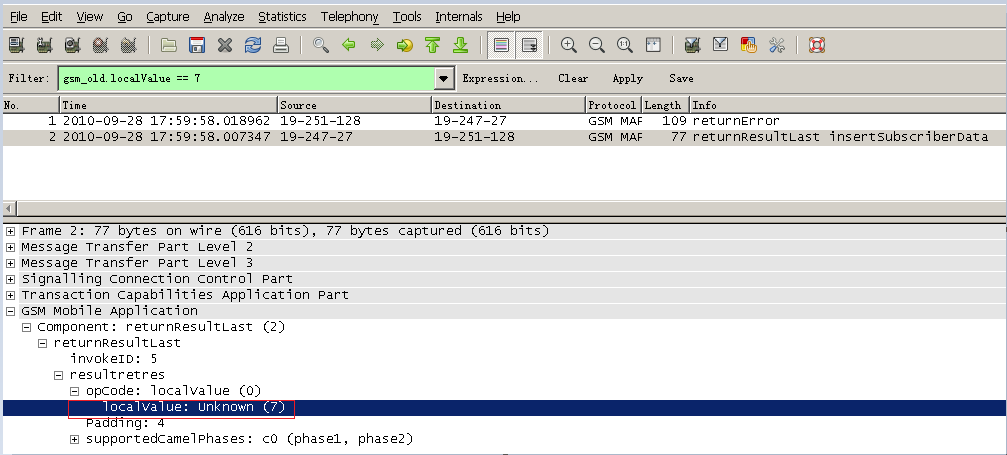Zoom in on packet text
1007x455 pixels.
(568, 45)
